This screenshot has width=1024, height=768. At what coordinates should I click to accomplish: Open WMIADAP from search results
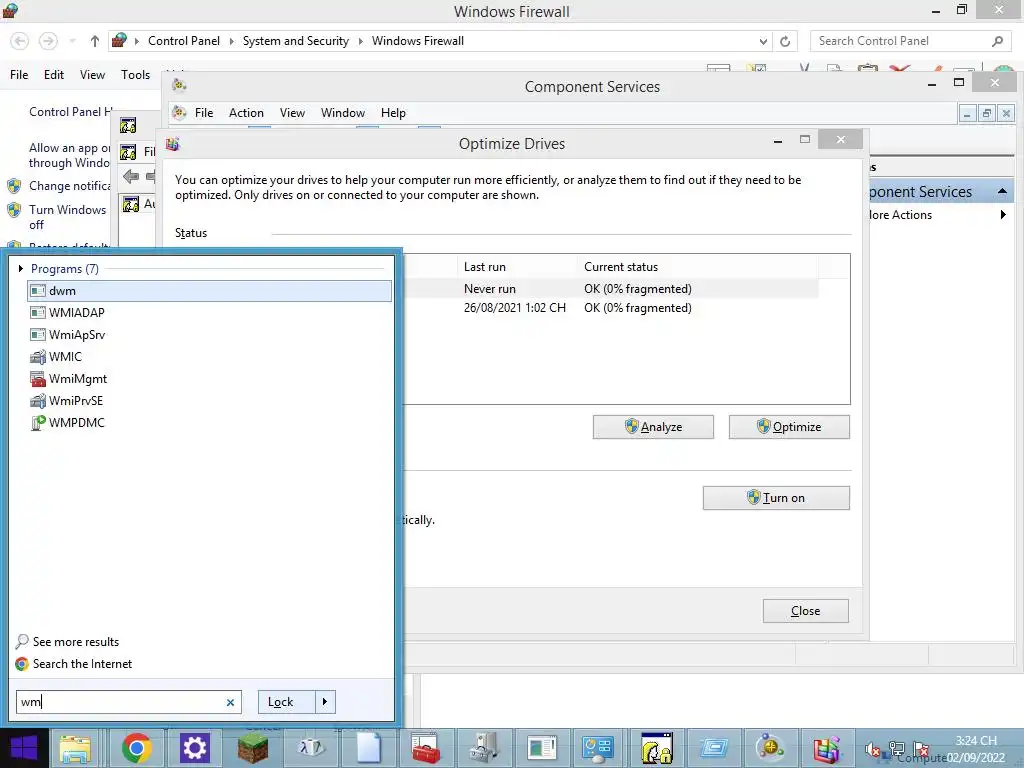pyautogui.click(x=209, y=313)
